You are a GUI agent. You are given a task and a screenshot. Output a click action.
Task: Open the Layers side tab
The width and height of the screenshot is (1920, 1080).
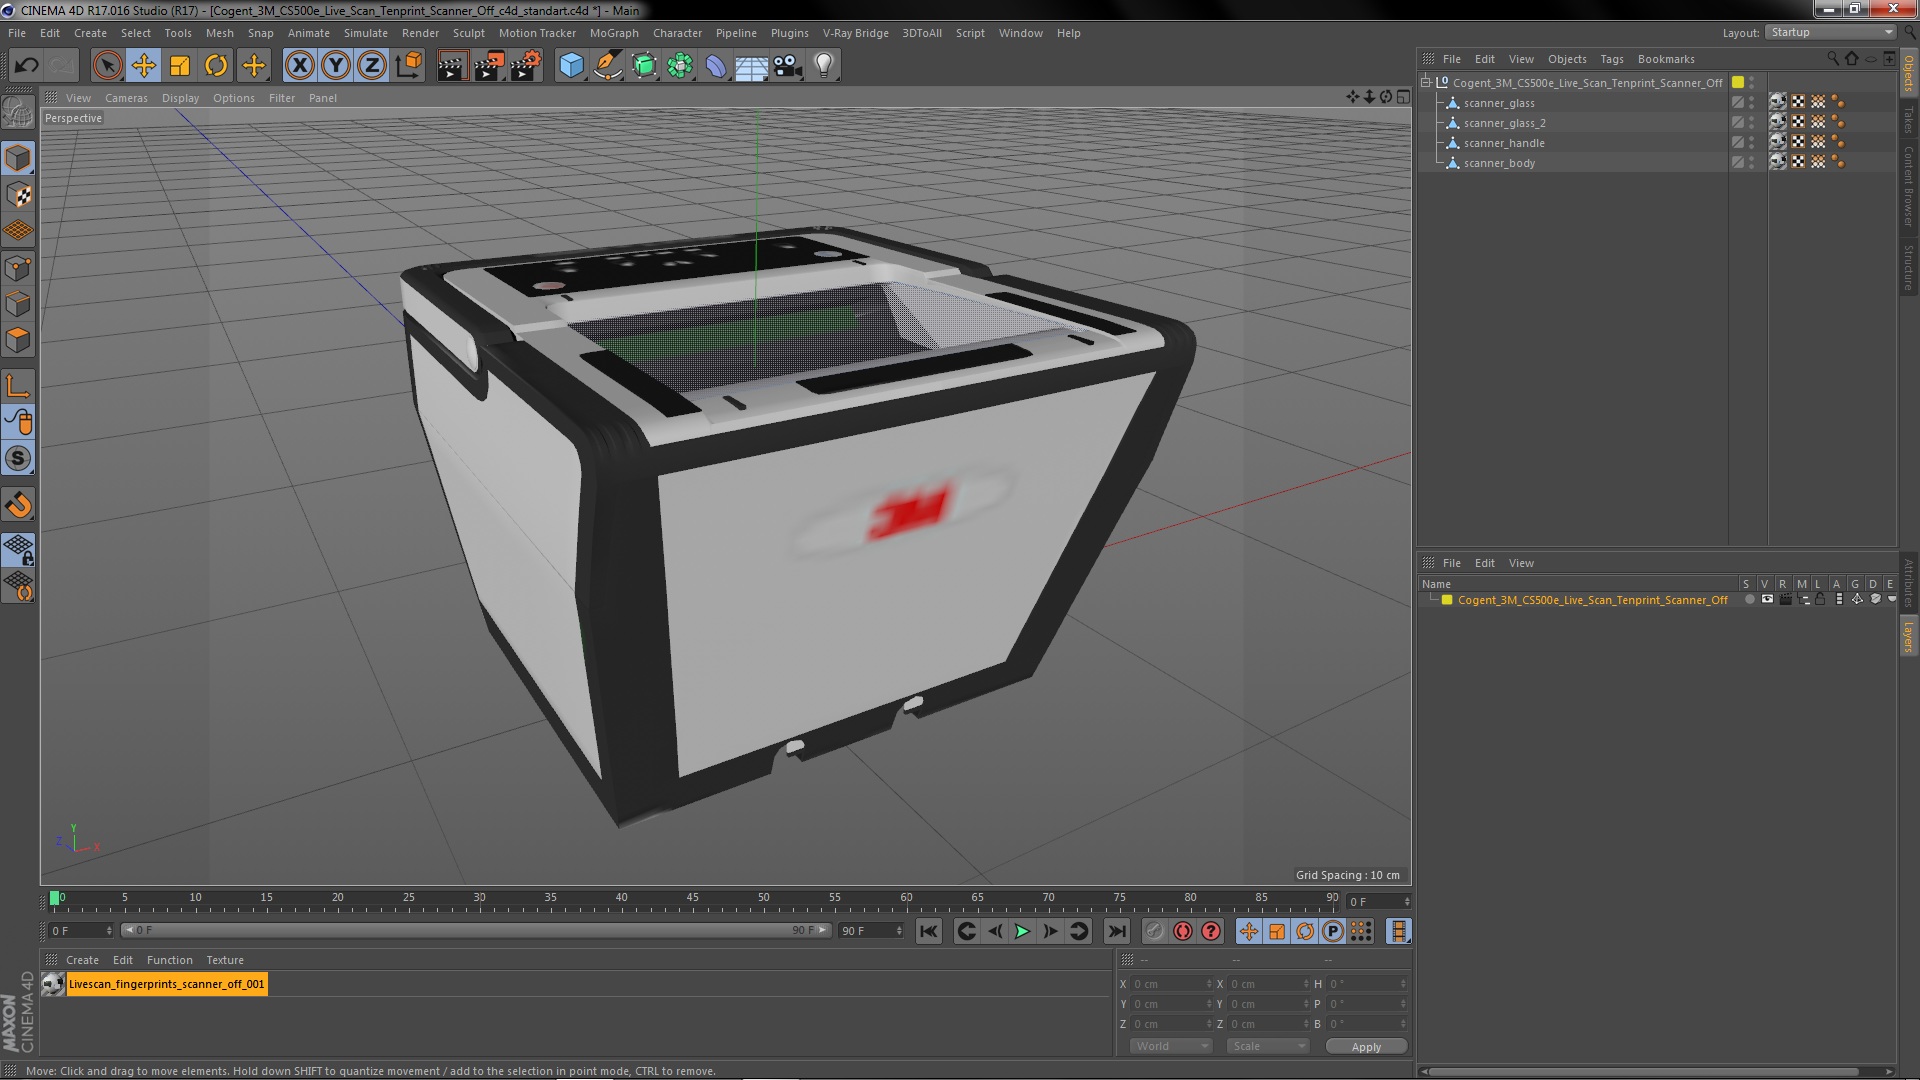point(1908,637)
